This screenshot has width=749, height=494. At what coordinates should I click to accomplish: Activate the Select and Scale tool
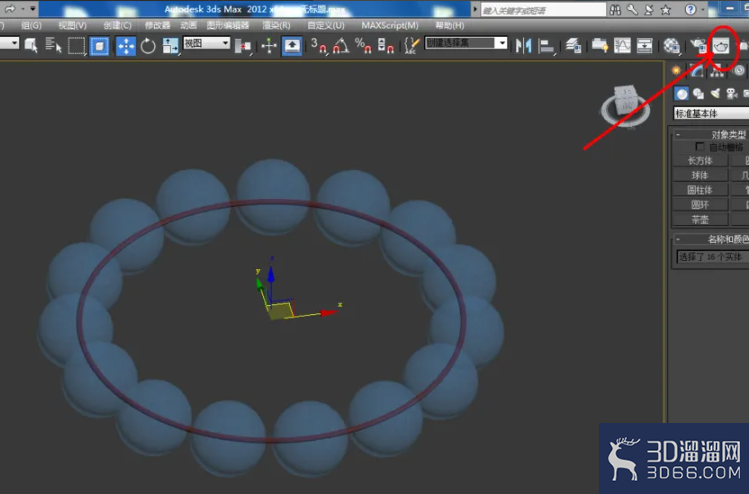170,46
